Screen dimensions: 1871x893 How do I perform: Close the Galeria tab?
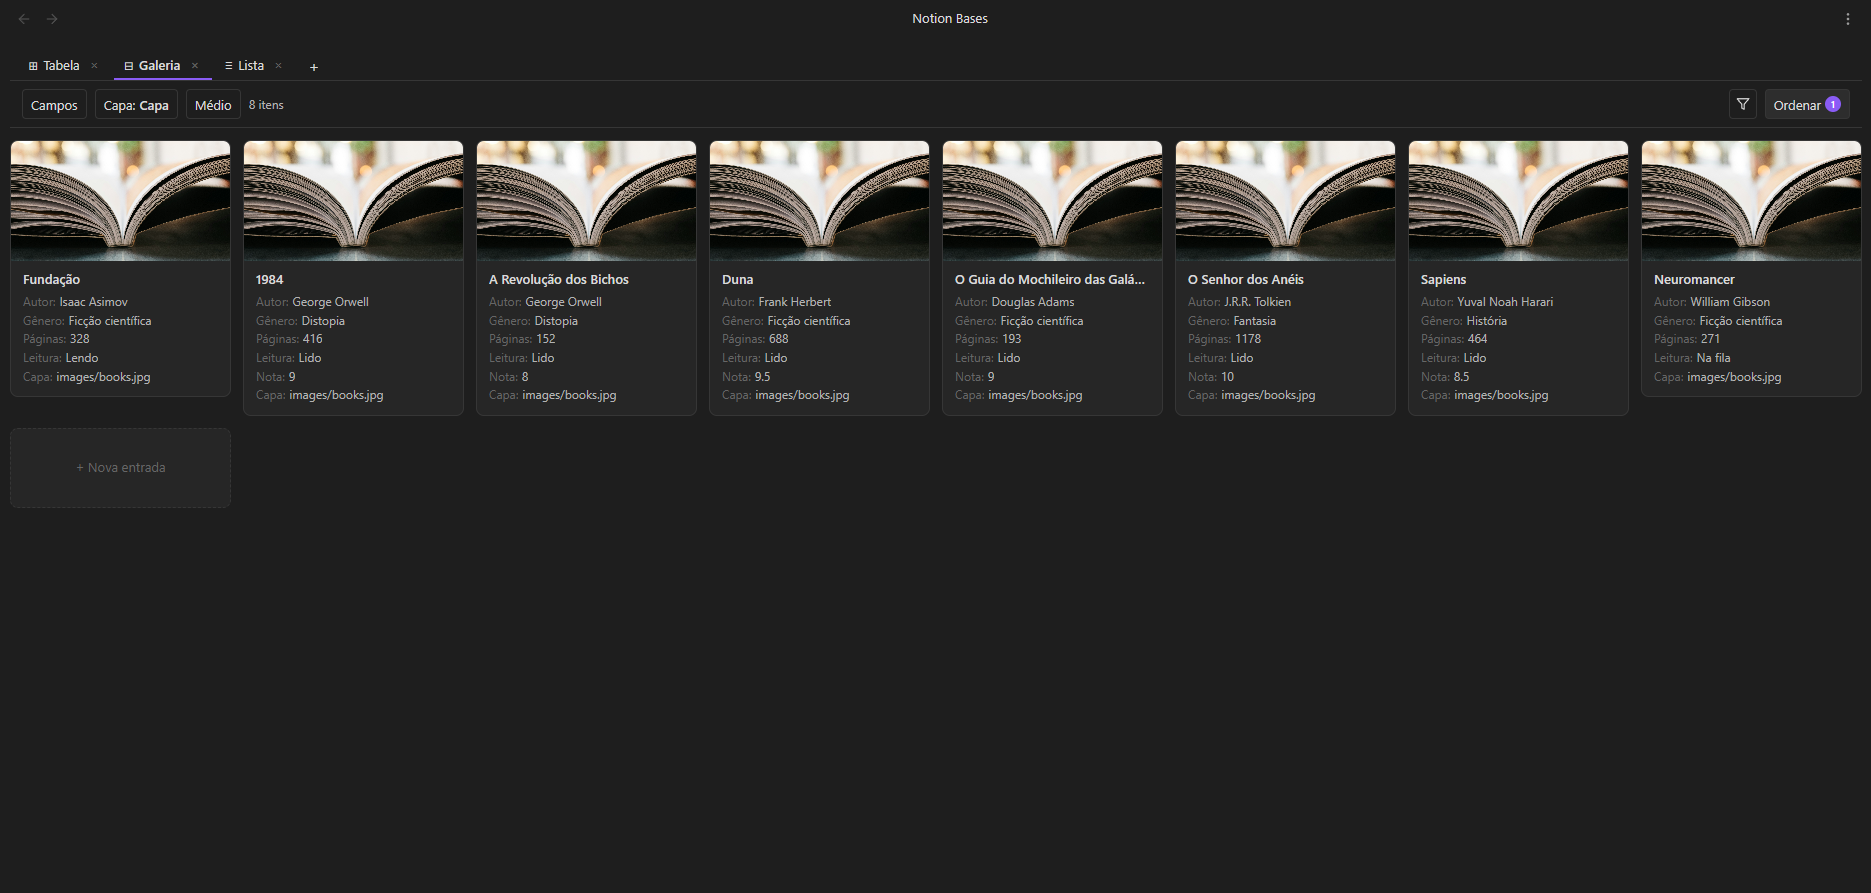click(x=195, y=66)
